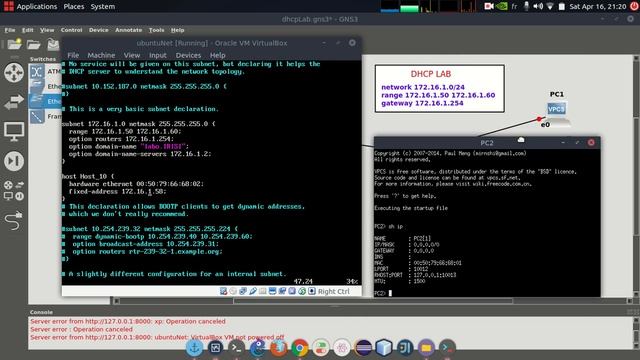
Task: Click the VirtualBox optical disk status icon
Action: pos(233,291)
